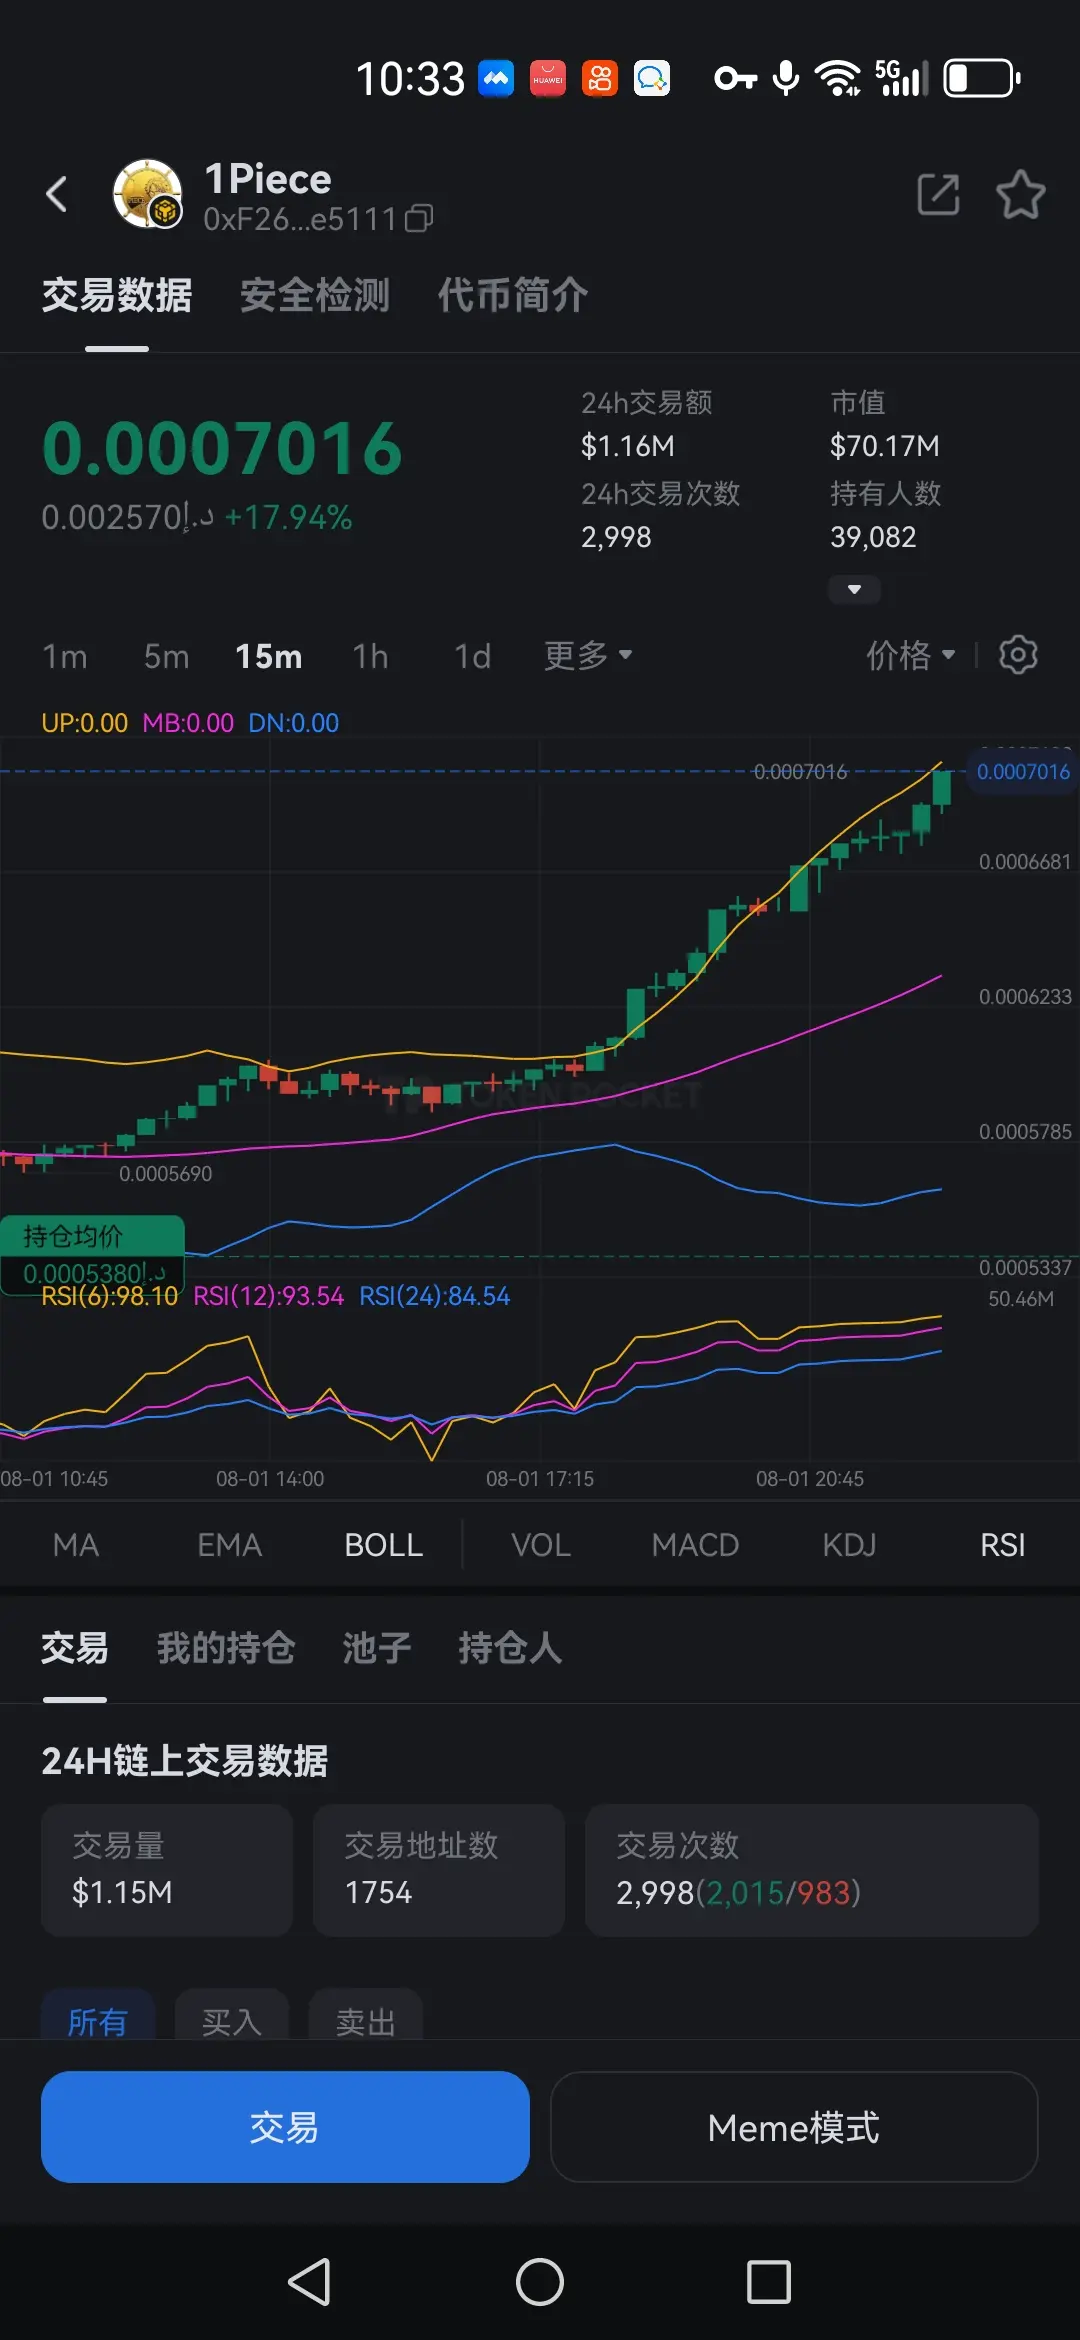Open the 更多 timeframe dropdown
The width and height of the screenshot is (1080, 2340).
tap(588, 655)
